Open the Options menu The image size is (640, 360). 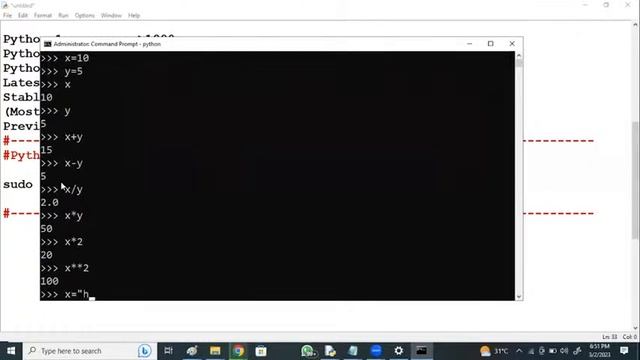[84, 16]
